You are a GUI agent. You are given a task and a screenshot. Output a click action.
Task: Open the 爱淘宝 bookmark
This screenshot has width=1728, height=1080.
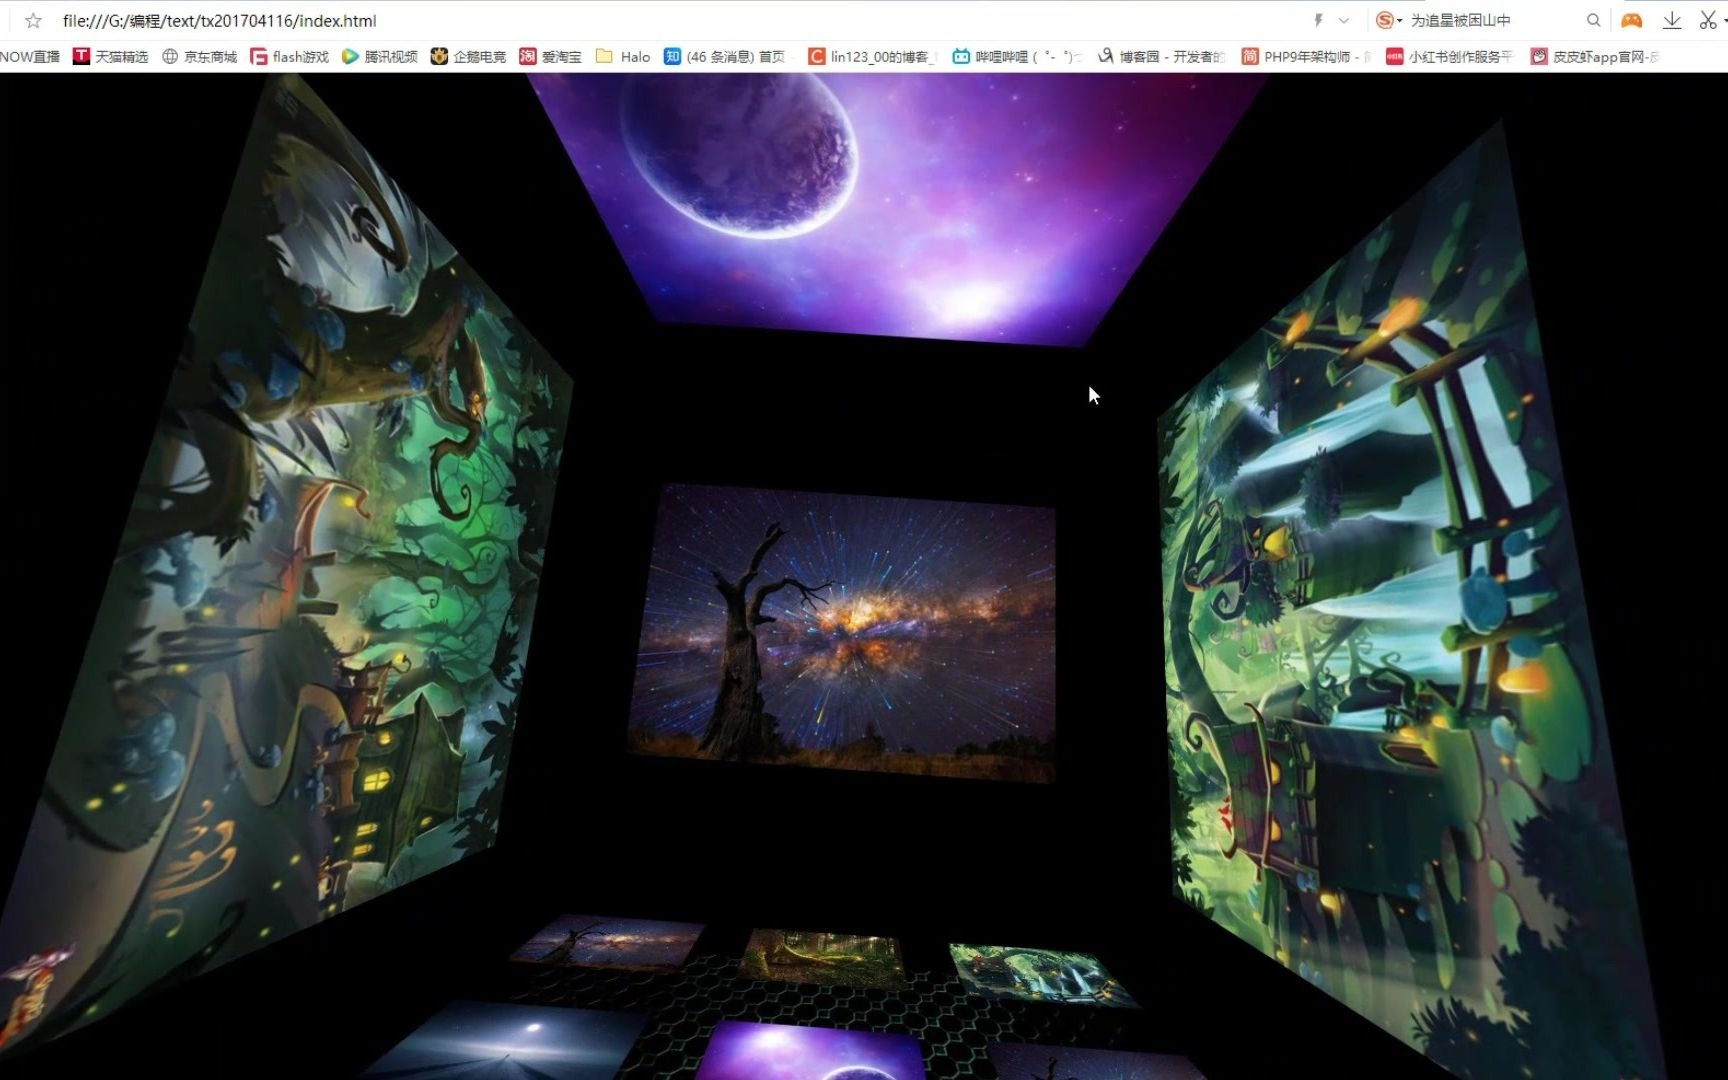[550, 57]
